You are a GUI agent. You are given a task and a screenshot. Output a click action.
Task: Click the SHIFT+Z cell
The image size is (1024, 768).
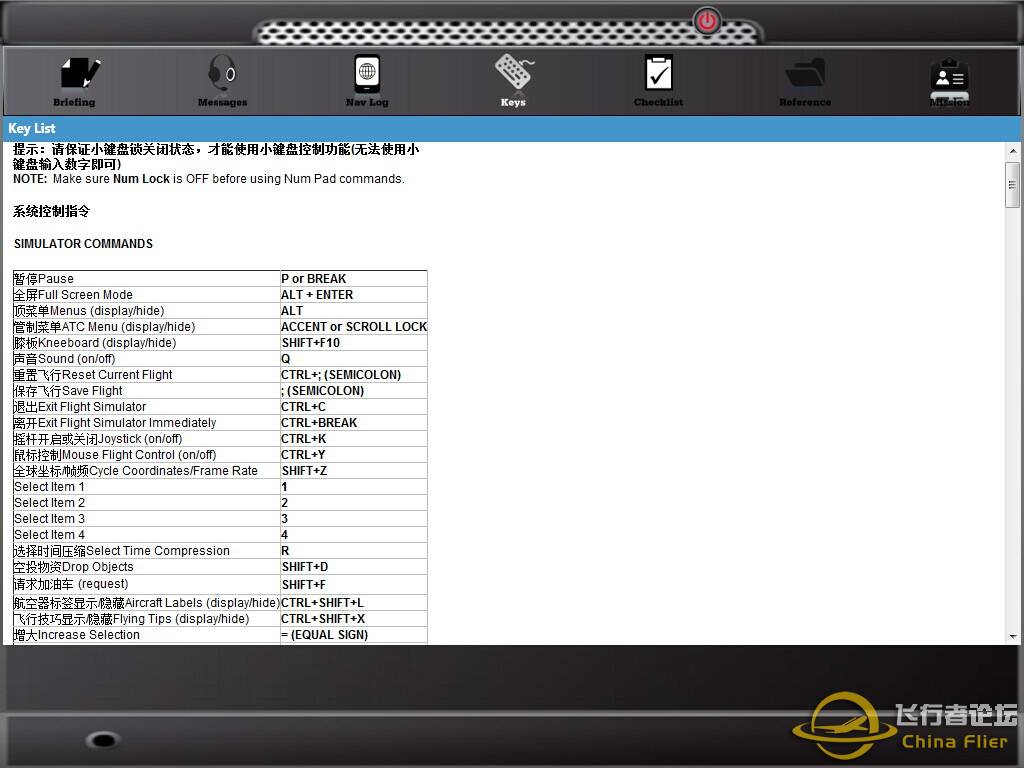pos(354,471)
